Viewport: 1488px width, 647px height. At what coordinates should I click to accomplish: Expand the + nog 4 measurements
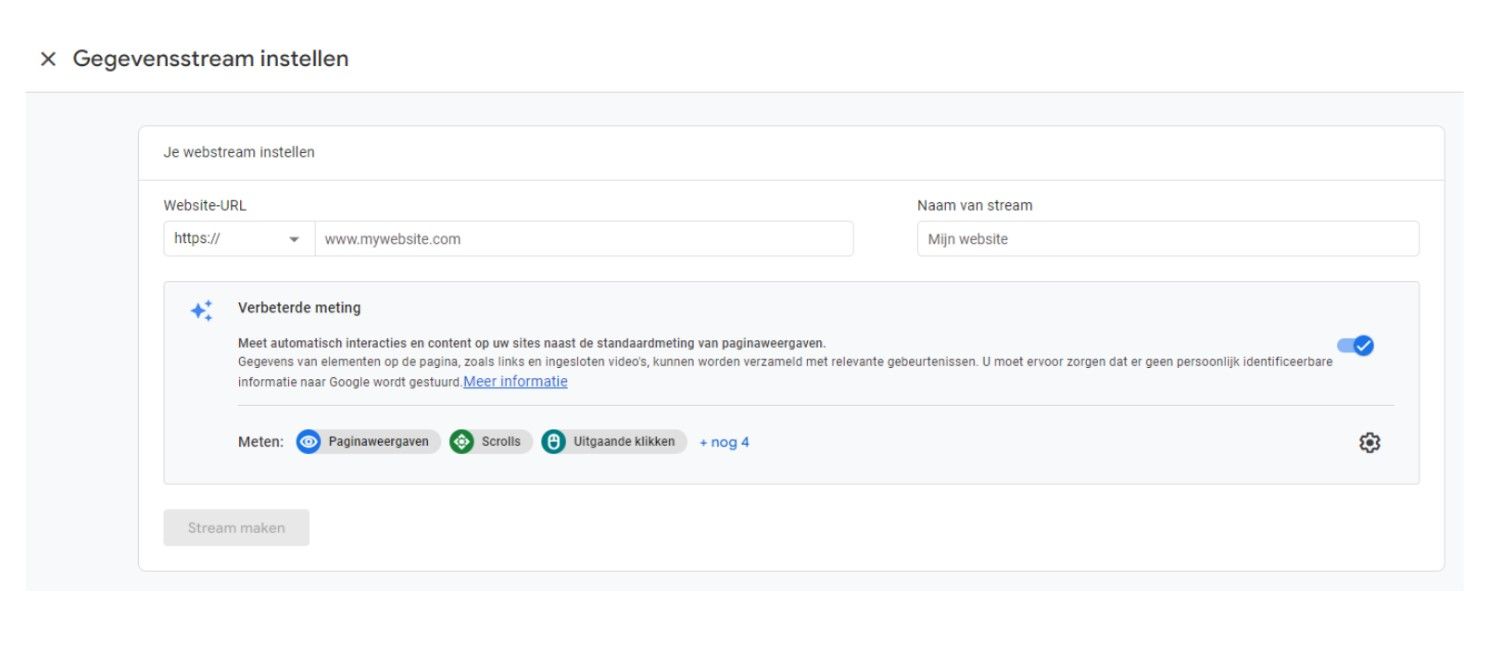point(724,442)
